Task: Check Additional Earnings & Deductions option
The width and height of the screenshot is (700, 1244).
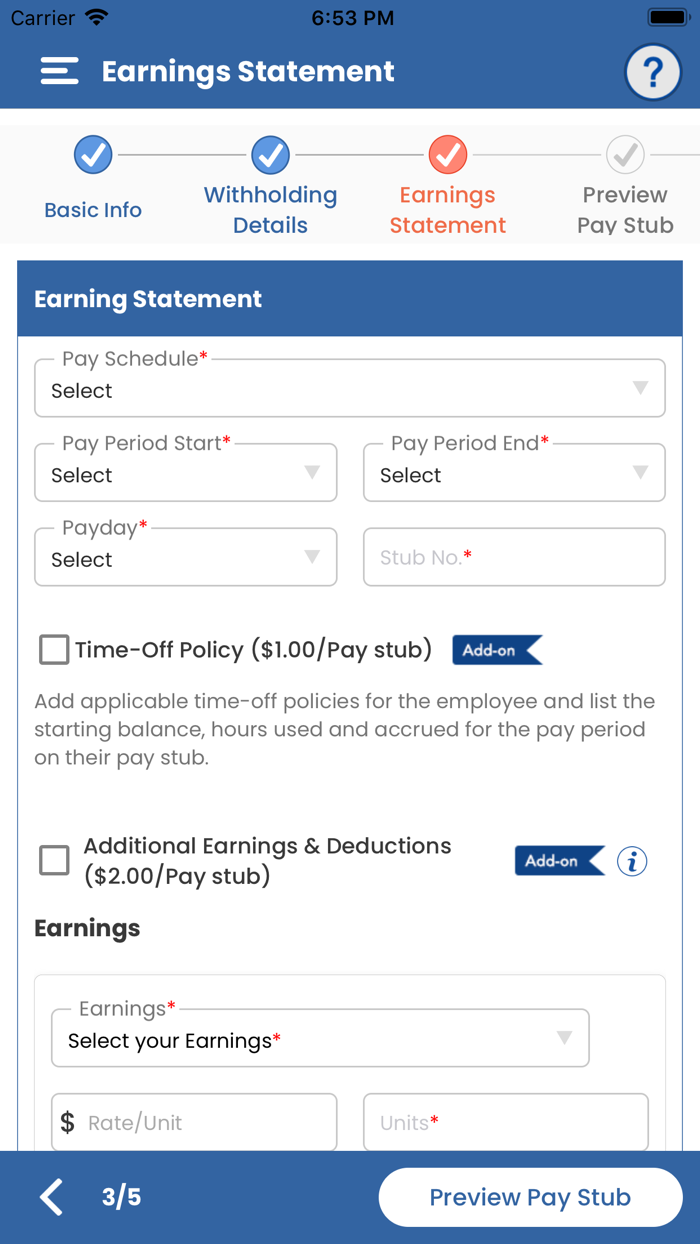Action: point(54,860)
